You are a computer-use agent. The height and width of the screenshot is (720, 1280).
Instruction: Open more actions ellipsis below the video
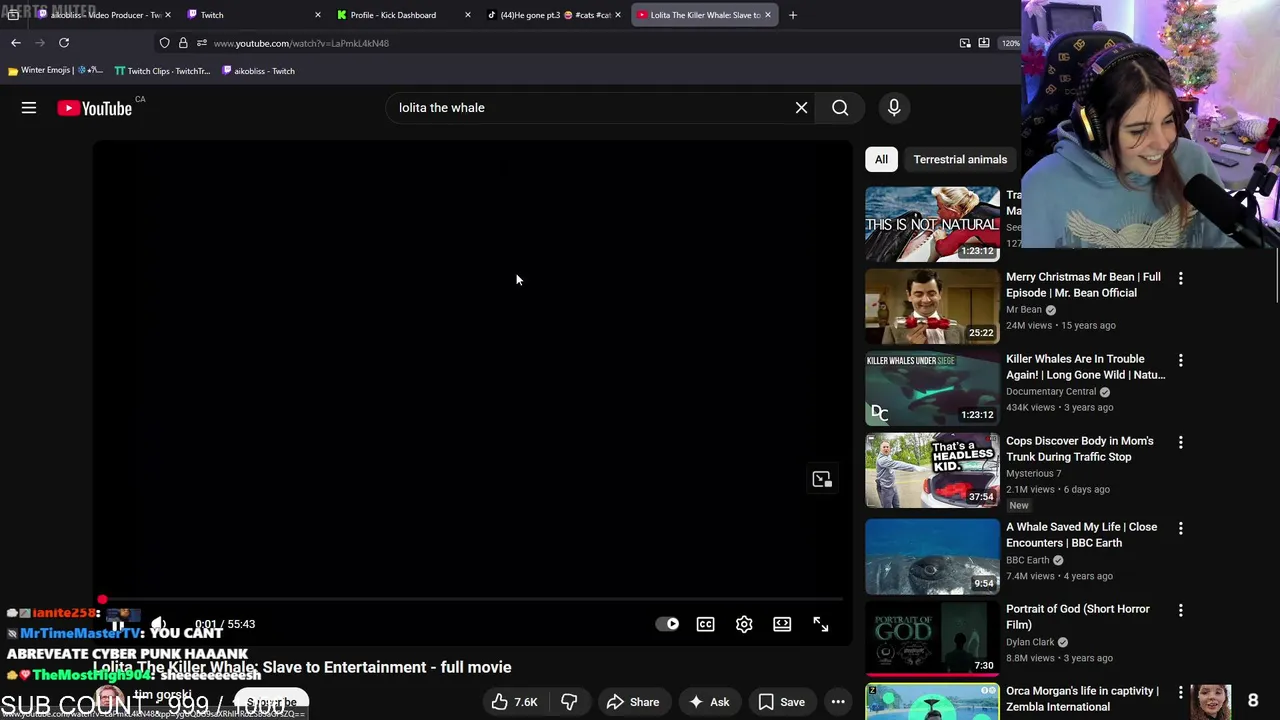839,702
